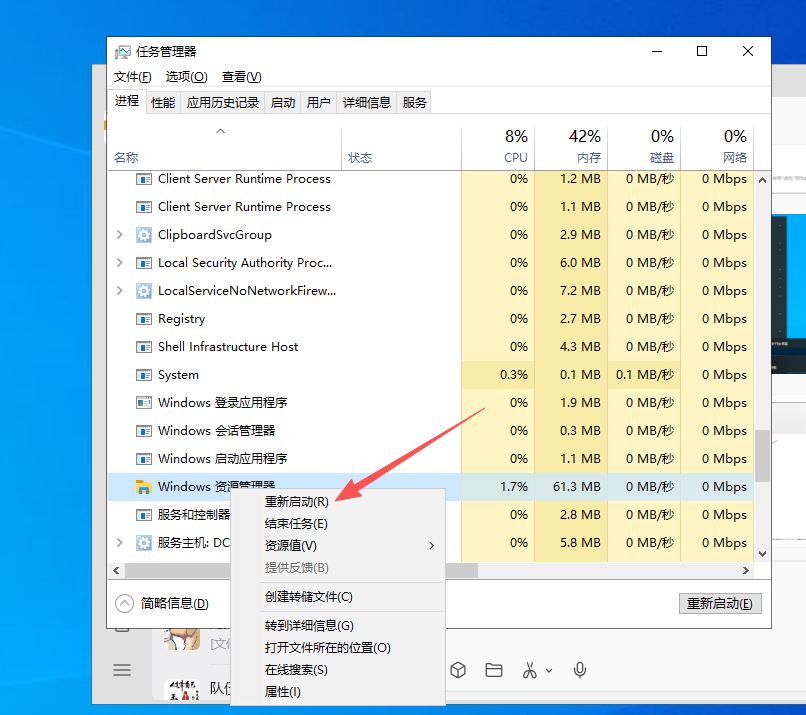Sort by the 内存 column header
This screenshot has height=715, width=806.
pos(571,149)
